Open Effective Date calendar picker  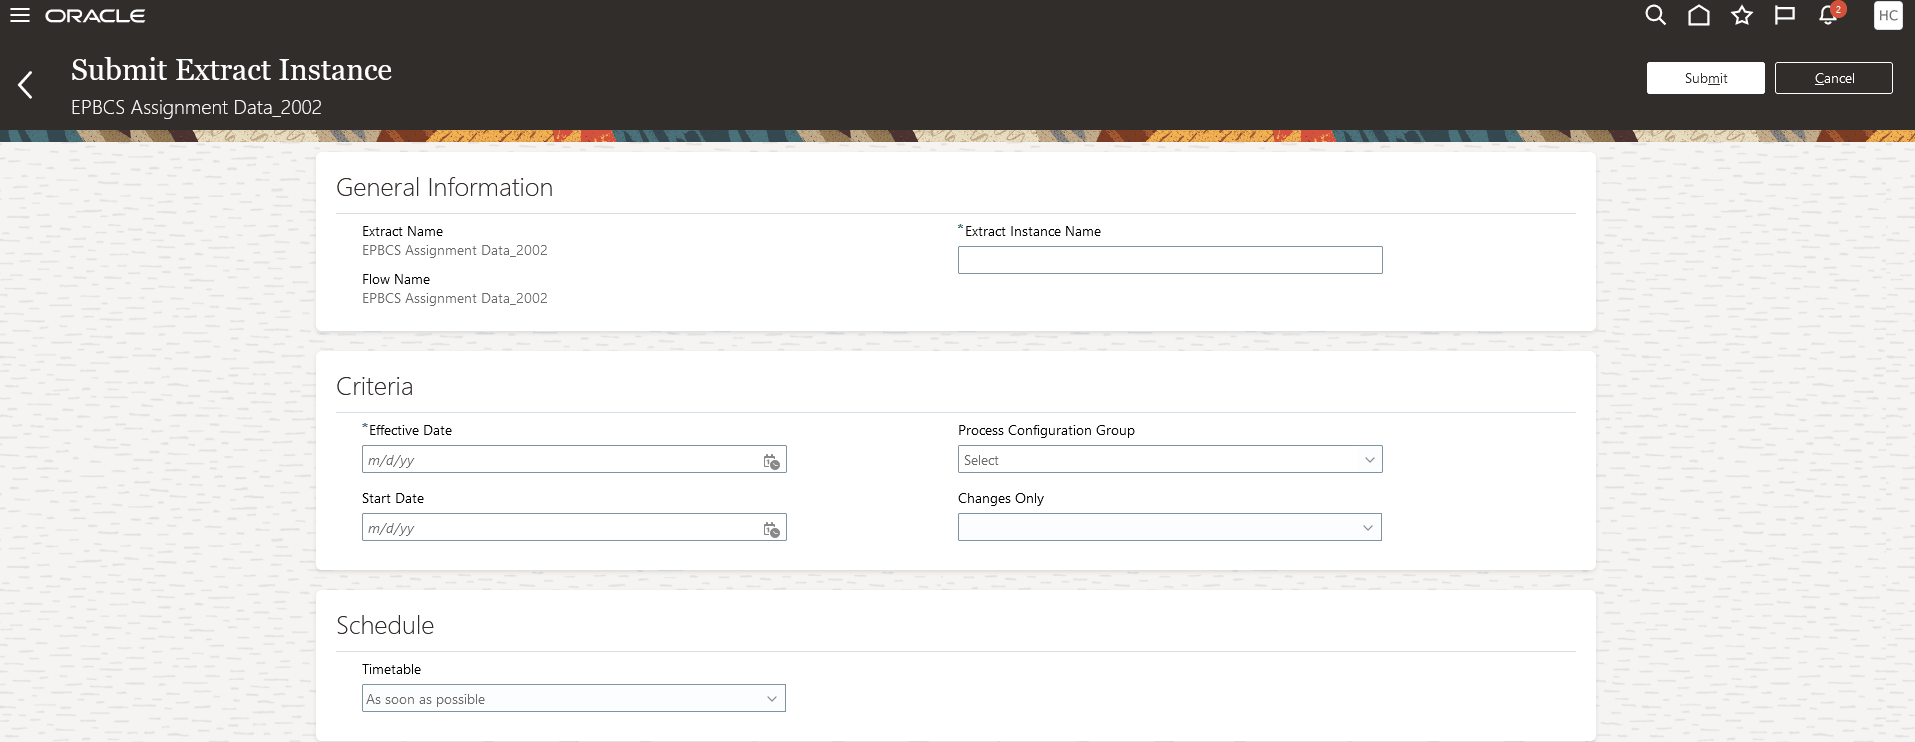[x=772, y=461]
